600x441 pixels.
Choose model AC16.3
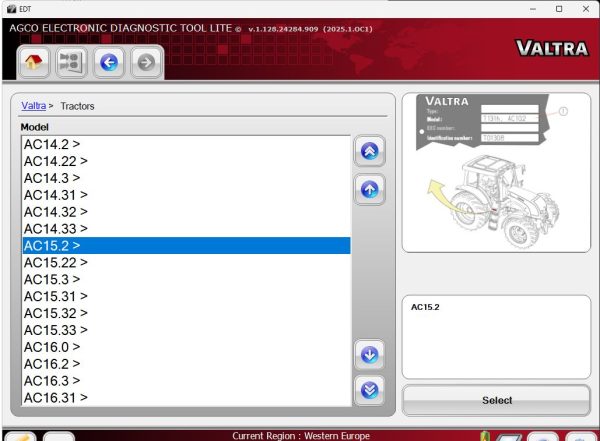[186, 381]
